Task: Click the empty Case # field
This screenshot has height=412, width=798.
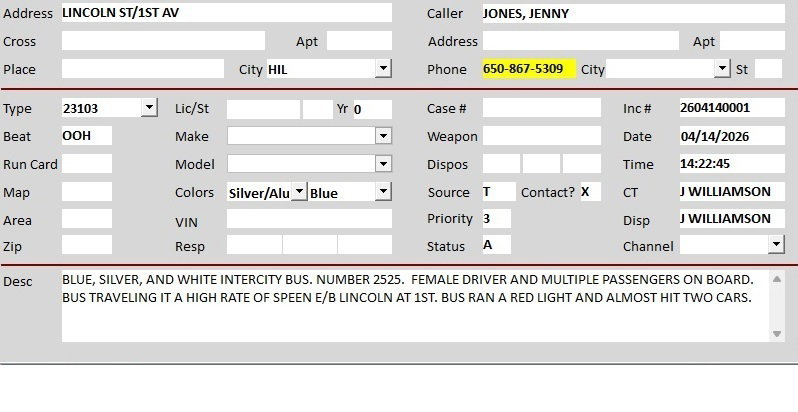Action: pos(541,108)
